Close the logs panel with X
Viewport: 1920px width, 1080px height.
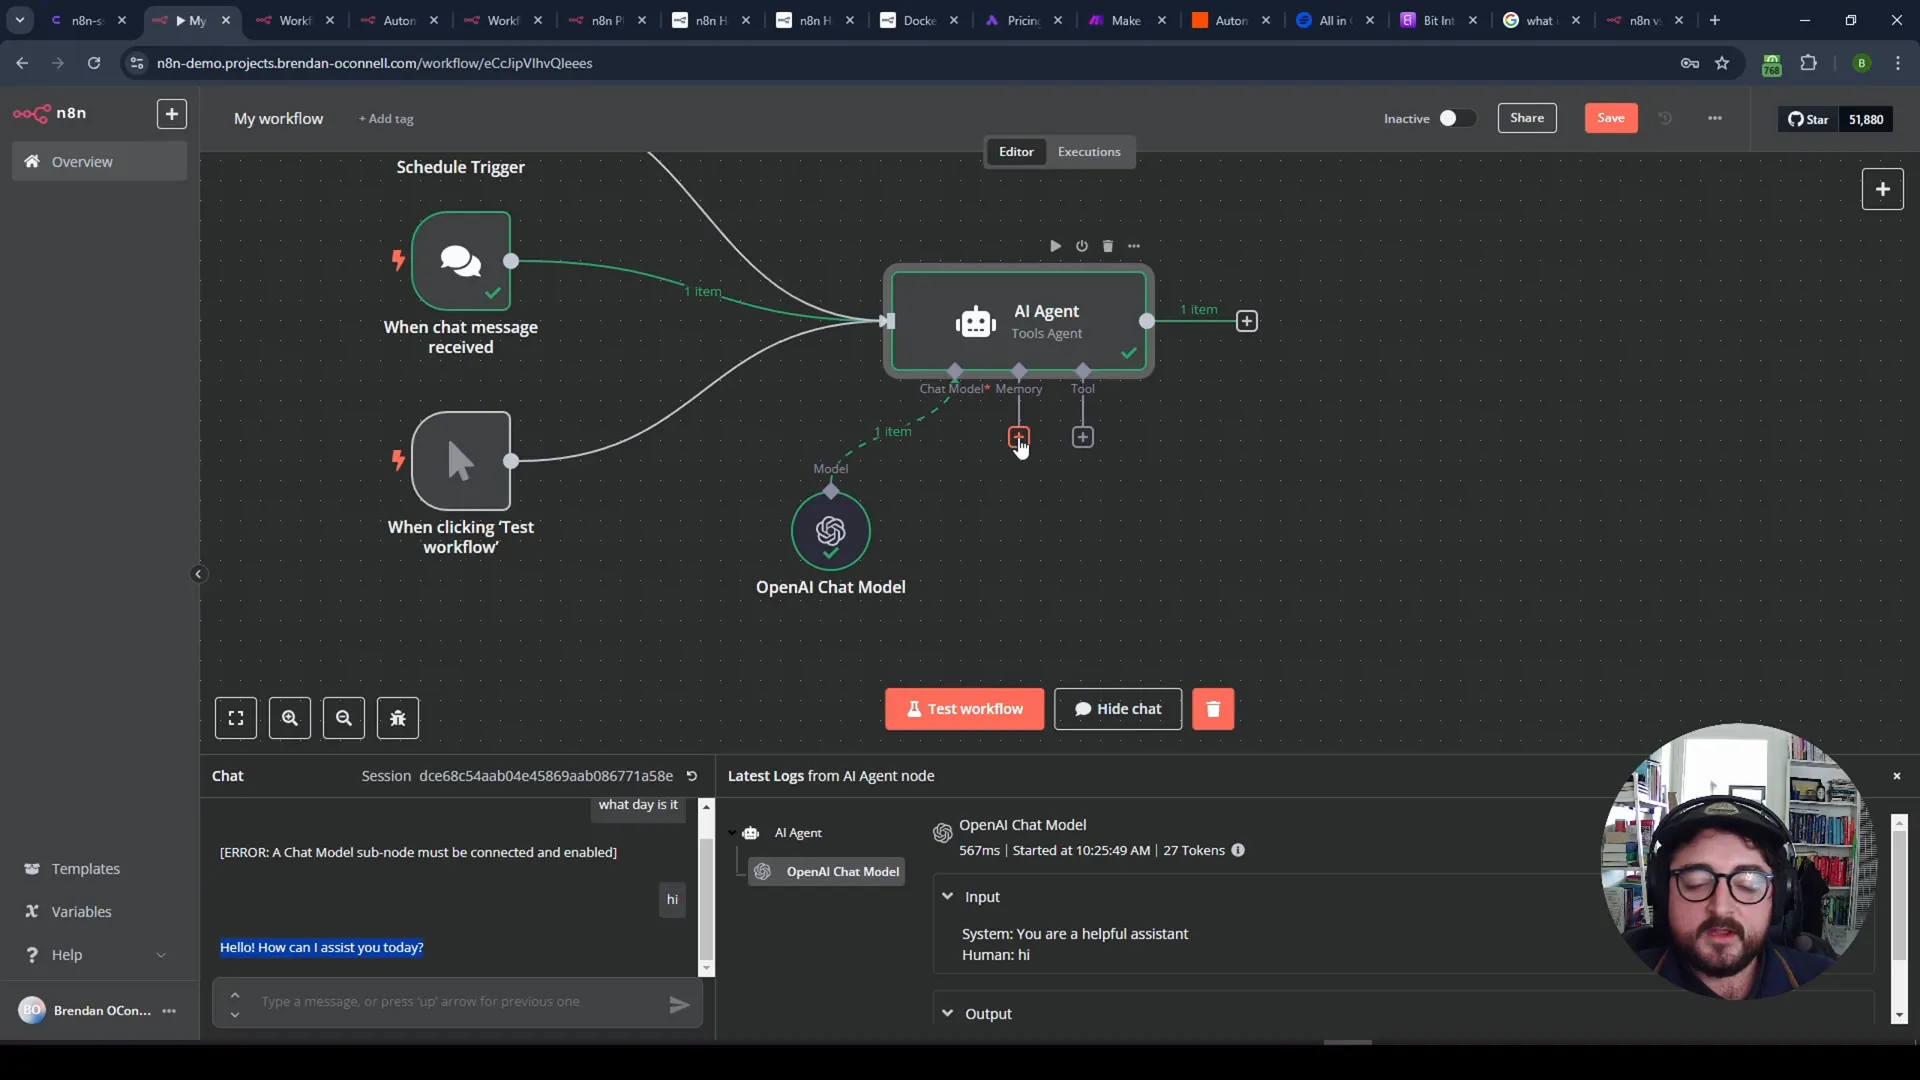click(x=1896, y=776)
